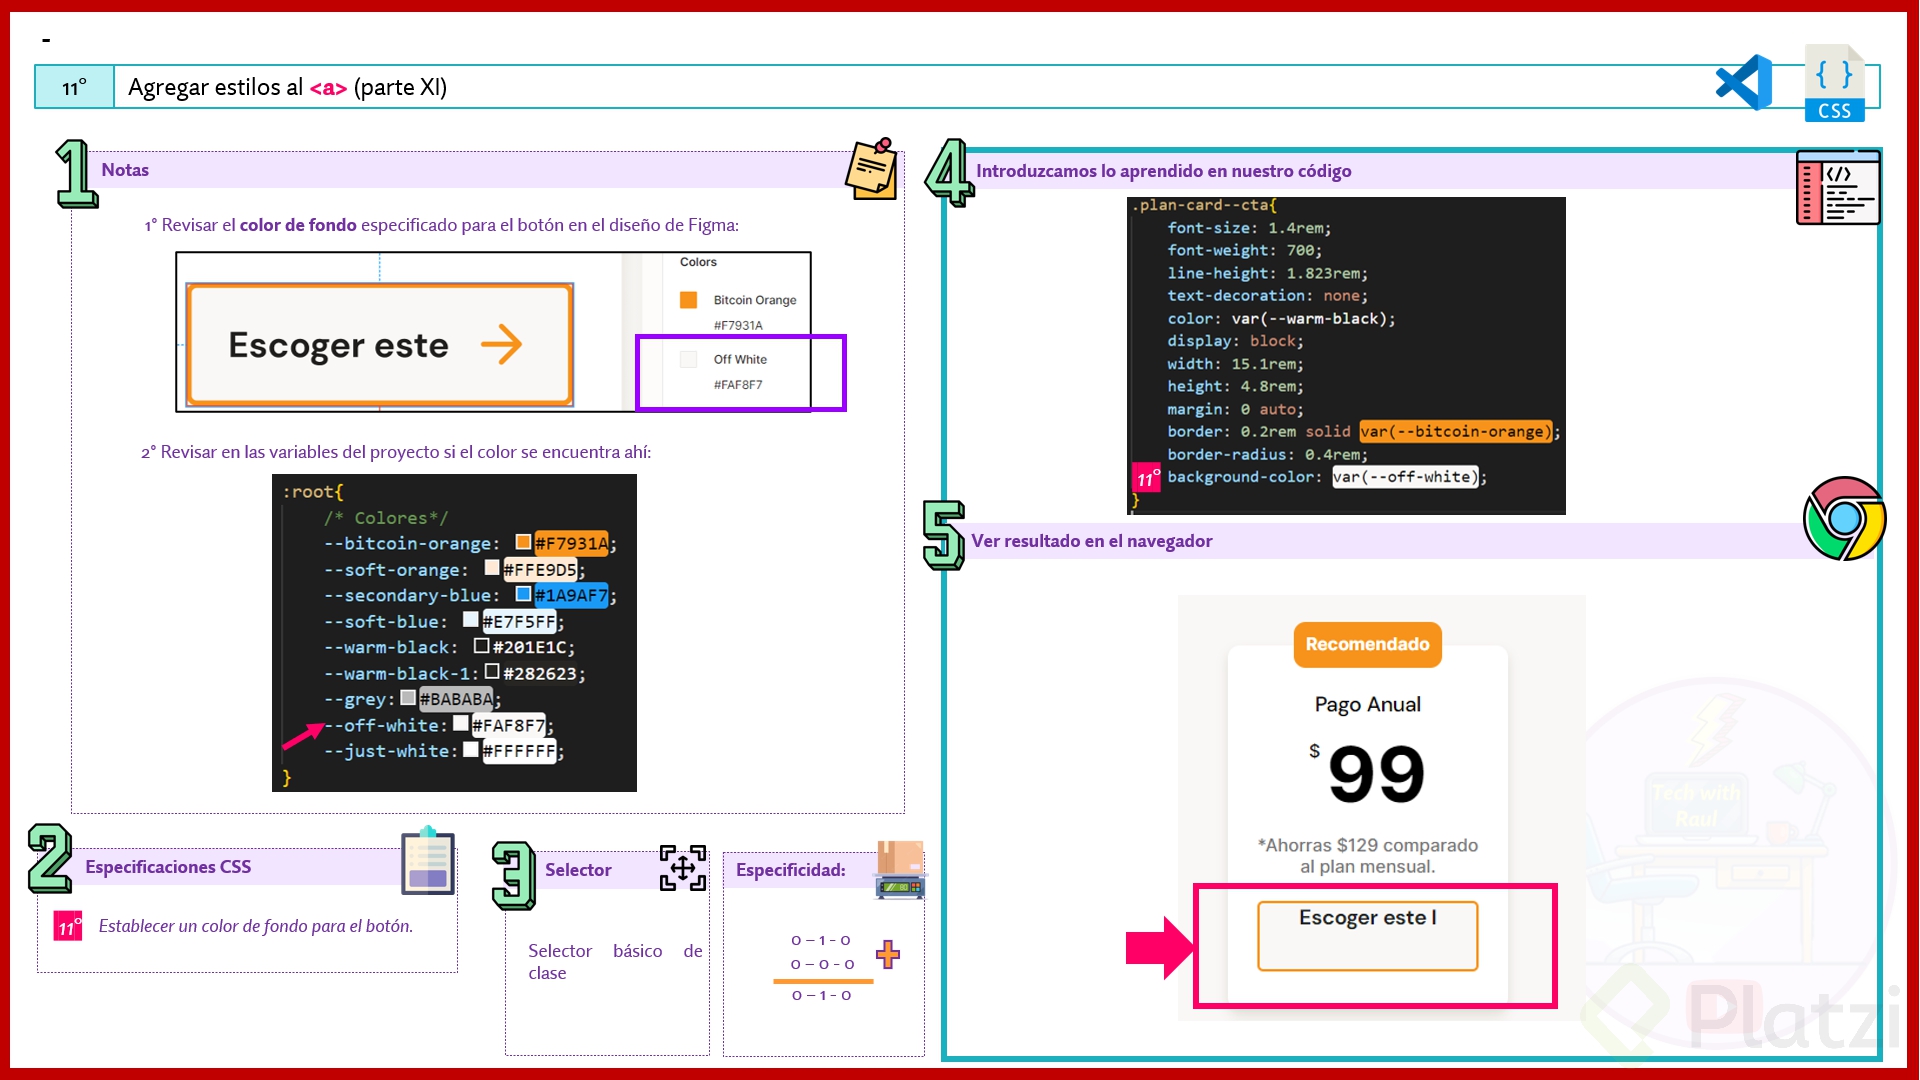
Task: Click the '#F7931A' hex value in code
Action: click(572, 543)
